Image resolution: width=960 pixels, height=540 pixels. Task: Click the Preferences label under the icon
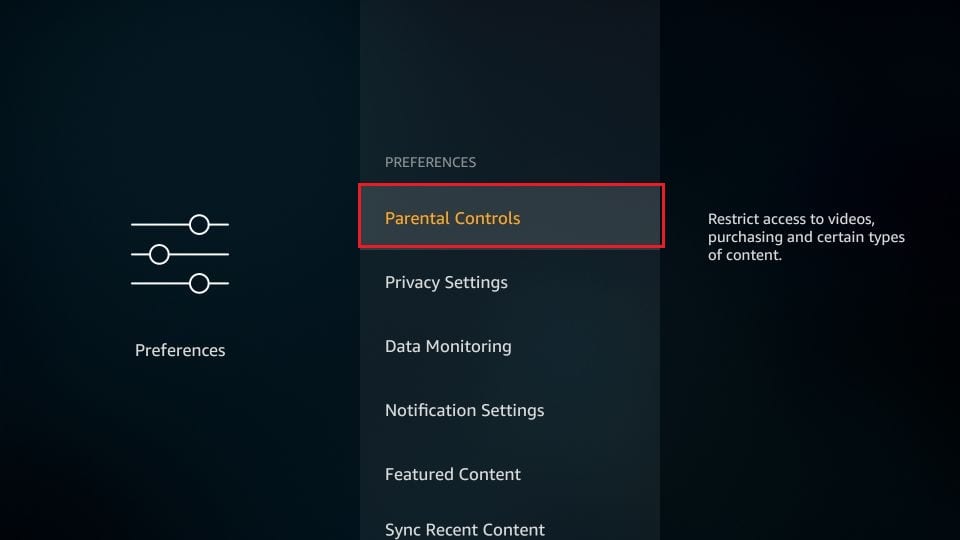pyautogui.click(x=180, y=350)
